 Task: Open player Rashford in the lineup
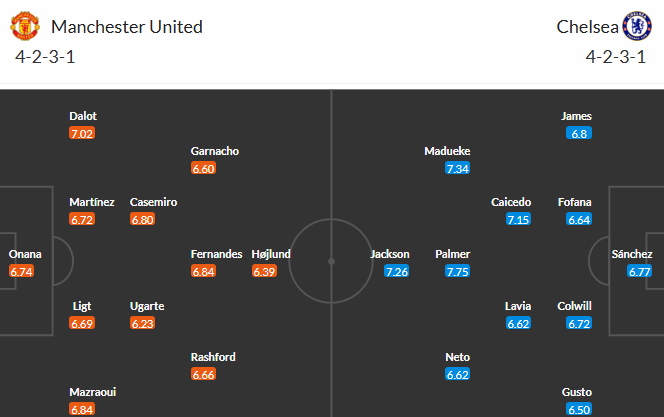point(213,357)
